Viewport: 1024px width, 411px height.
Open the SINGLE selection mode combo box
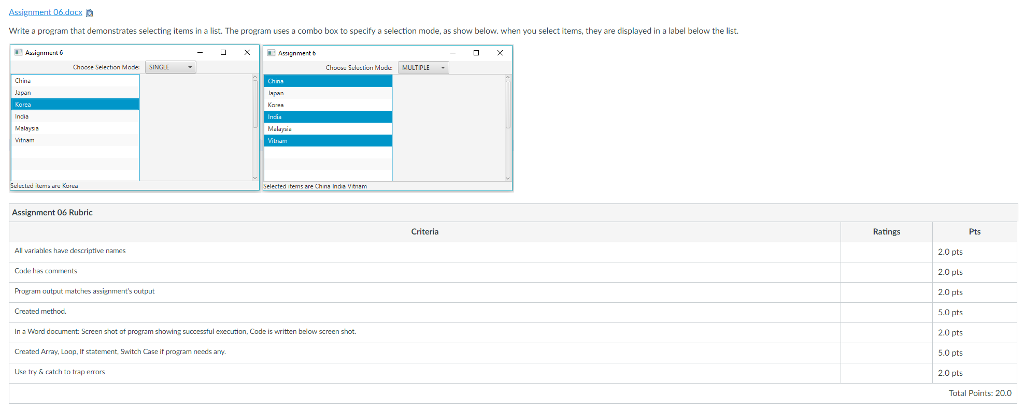pos(170,67)
